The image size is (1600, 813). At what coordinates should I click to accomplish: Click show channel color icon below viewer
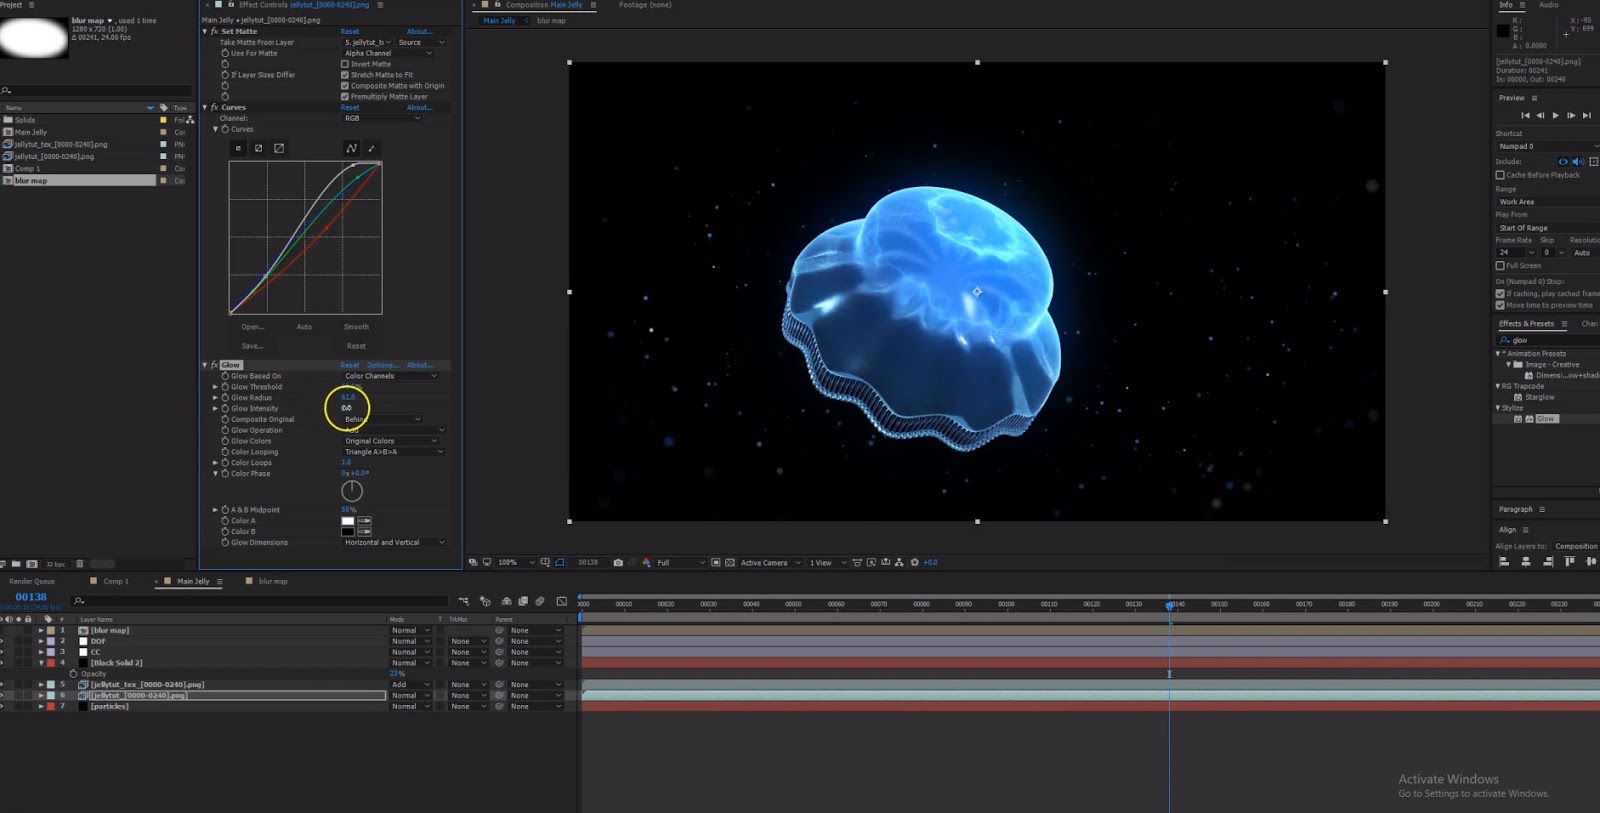[646, 562]
